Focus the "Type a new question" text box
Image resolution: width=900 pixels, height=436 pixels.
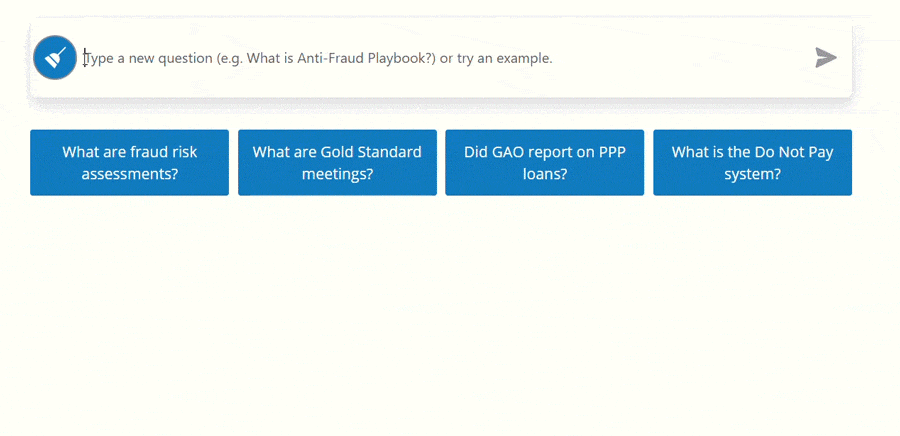coord(440,58)
